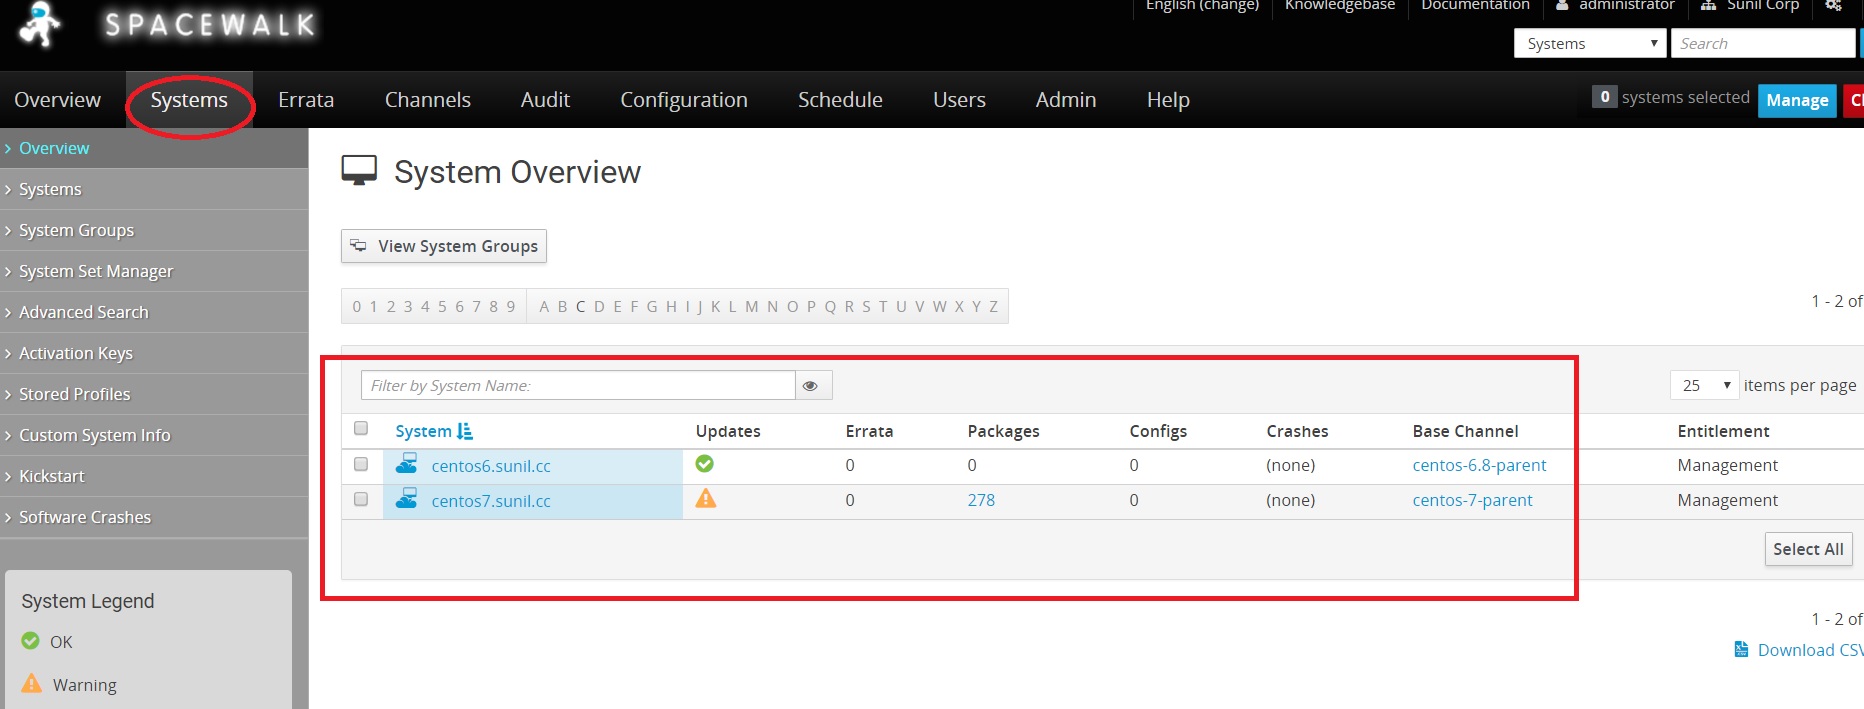Open the centos-6.8-parent base channel link

click(1479, 465)
